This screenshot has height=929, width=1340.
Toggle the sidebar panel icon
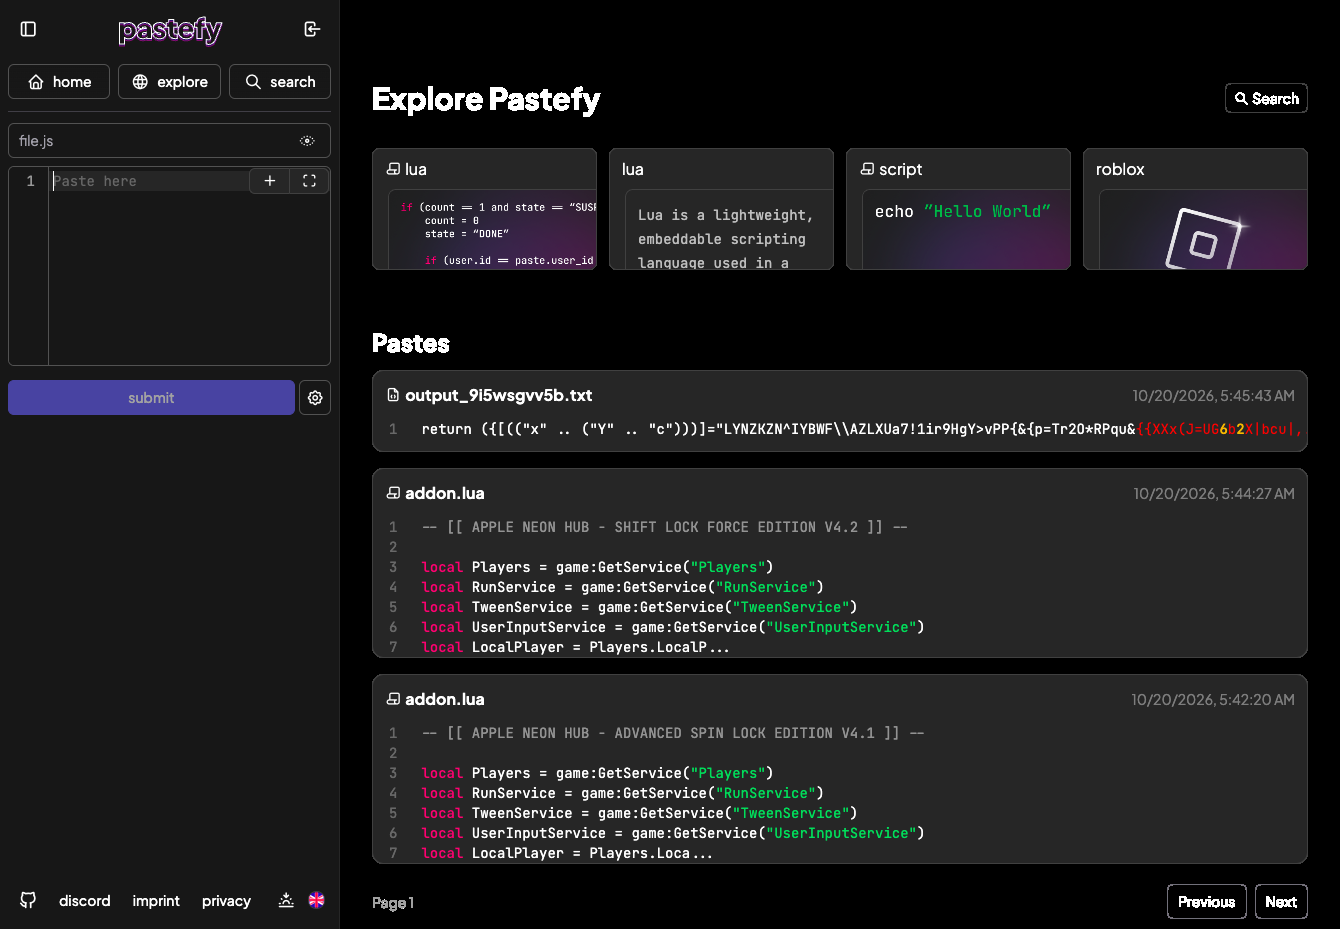tap(28, 29)
